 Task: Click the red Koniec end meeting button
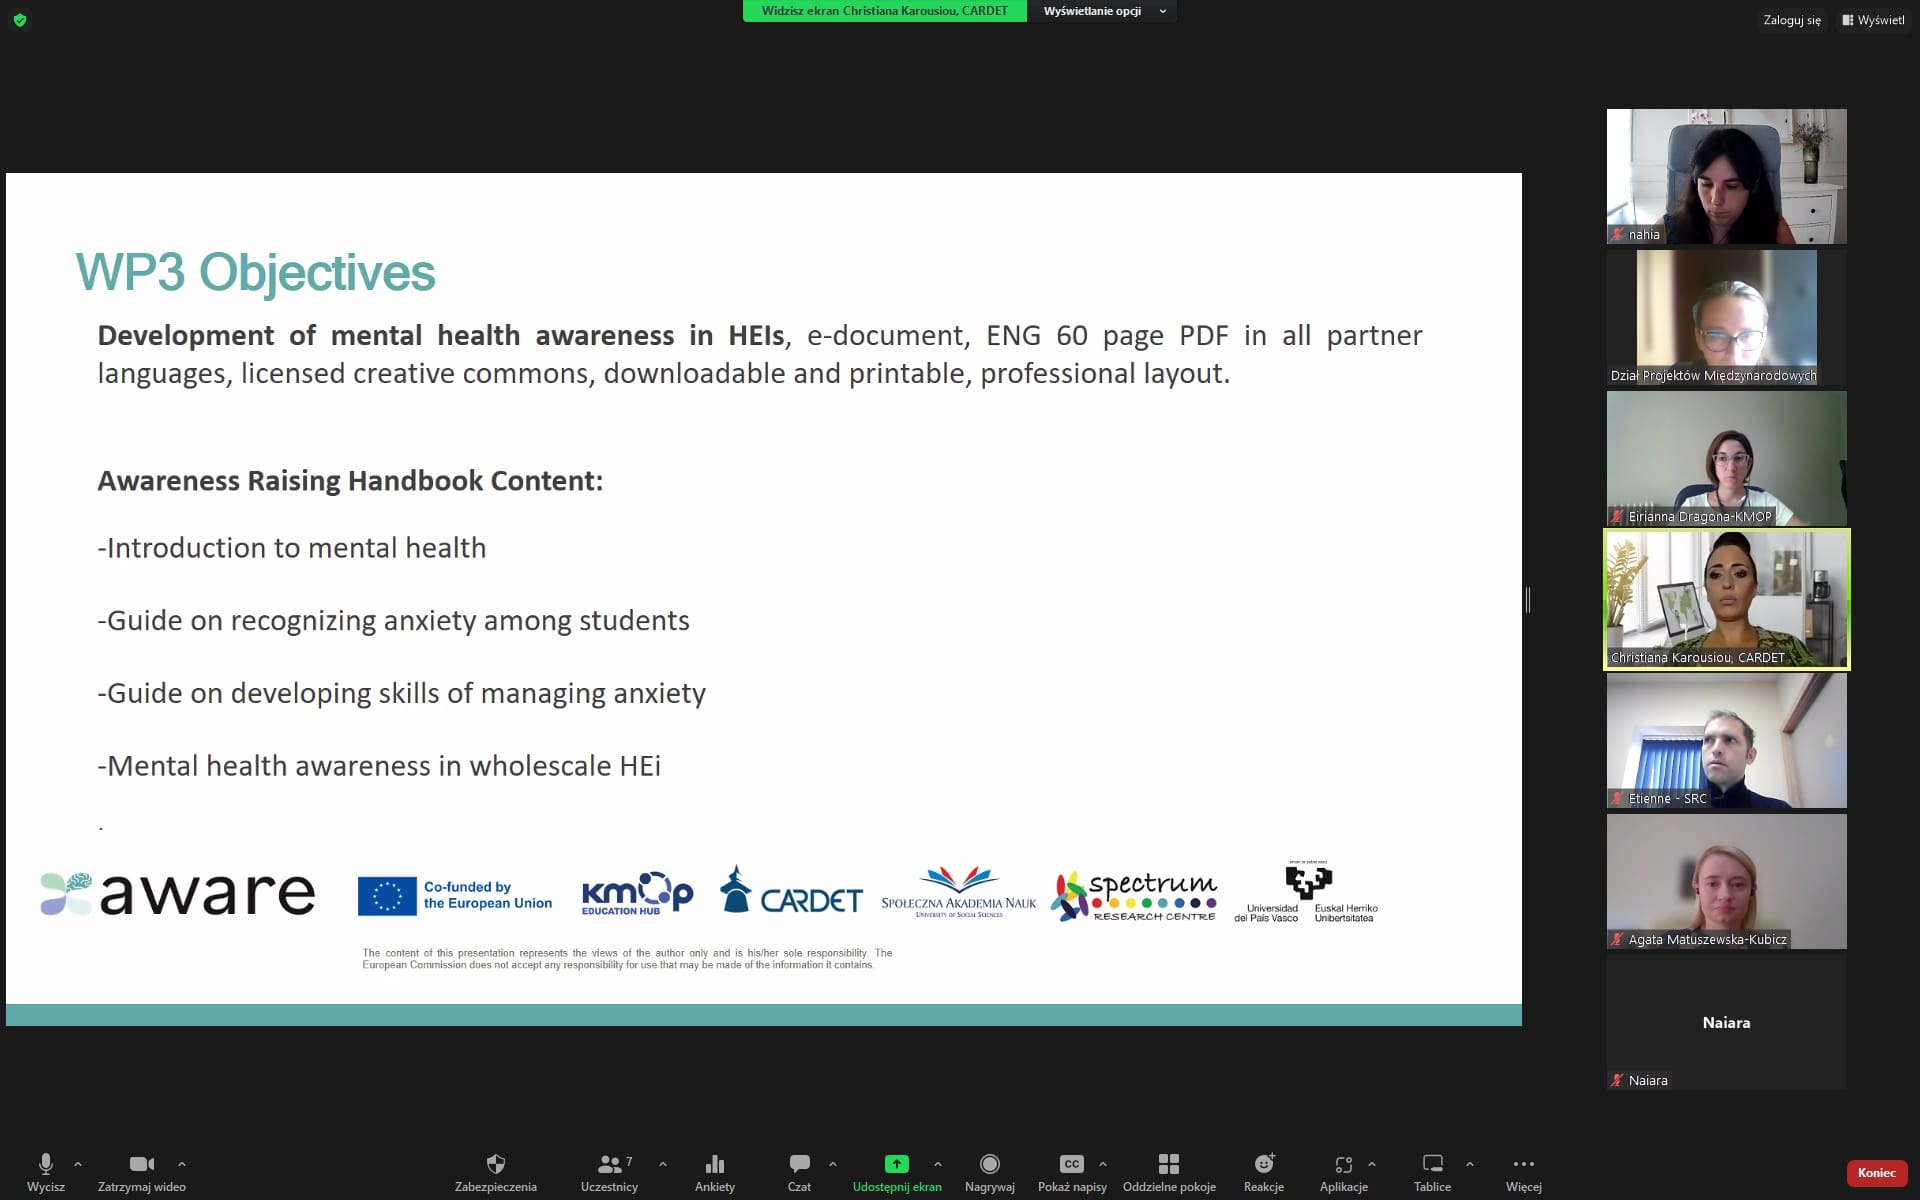coord(1876,1172)
